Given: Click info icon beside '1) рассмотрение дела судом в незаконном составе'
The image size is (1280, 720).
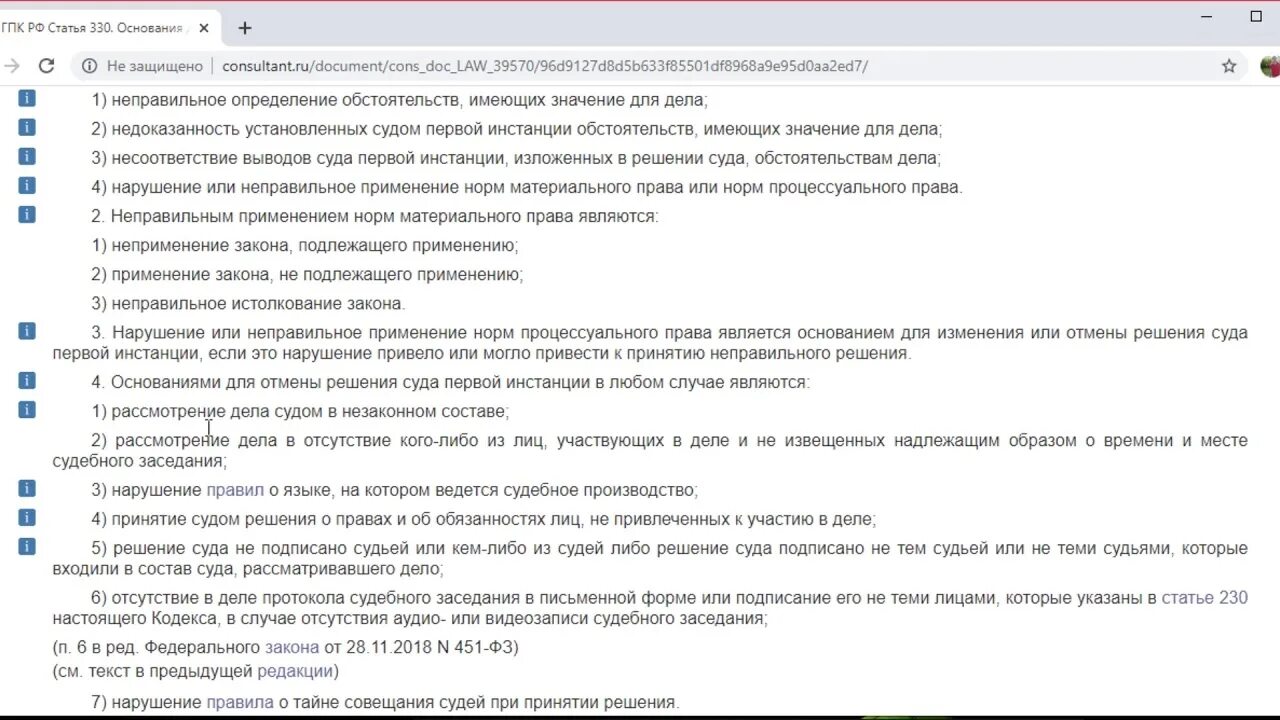Looking at the screenshot, I should [27, 409].
